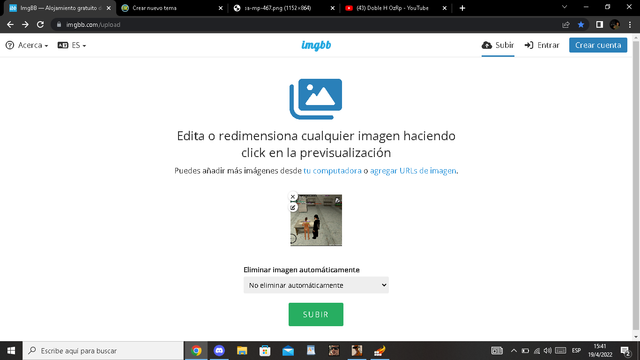
Task: View site info via the lock icon
Action: 59,24
